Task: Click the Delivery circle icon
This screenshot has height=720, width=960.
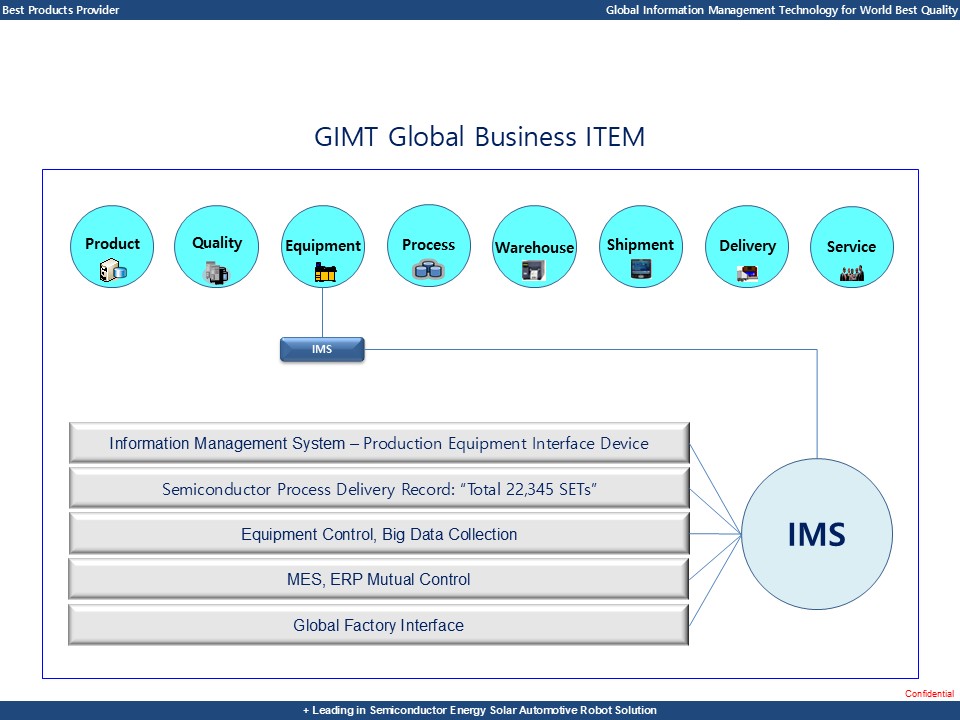Action: [x=747, y=247]
